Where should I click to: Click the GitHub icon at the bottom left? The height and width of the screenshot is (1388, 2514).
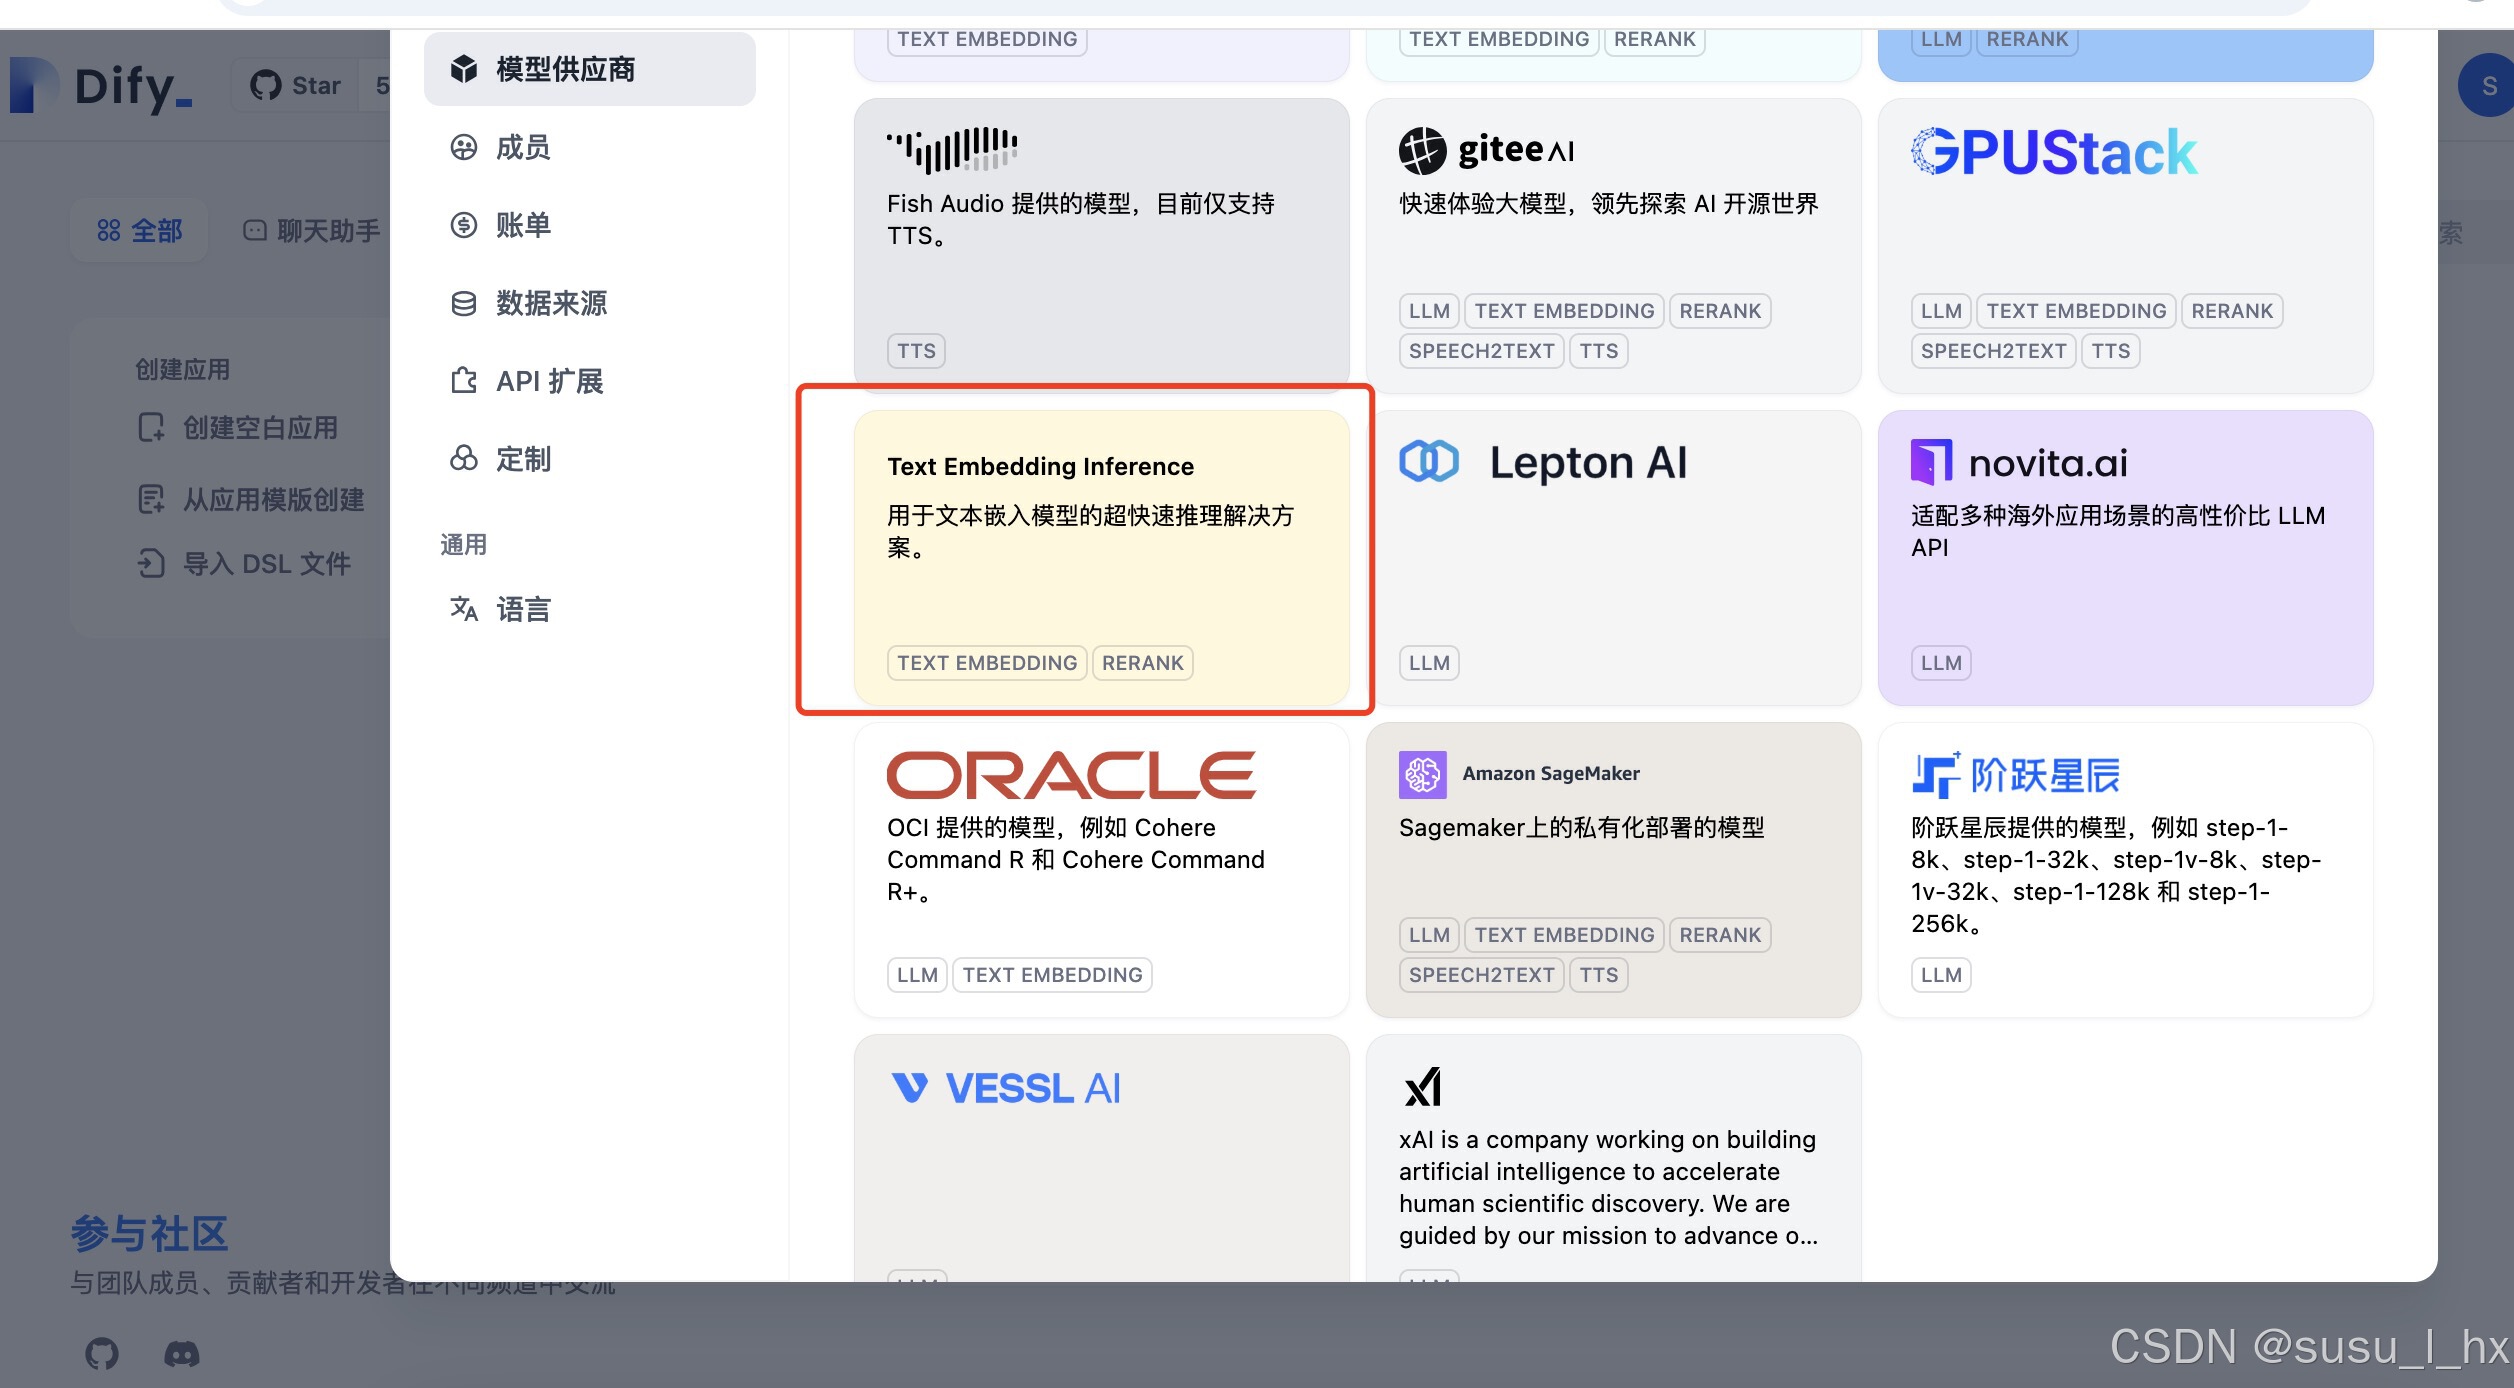pos(101,1354)
